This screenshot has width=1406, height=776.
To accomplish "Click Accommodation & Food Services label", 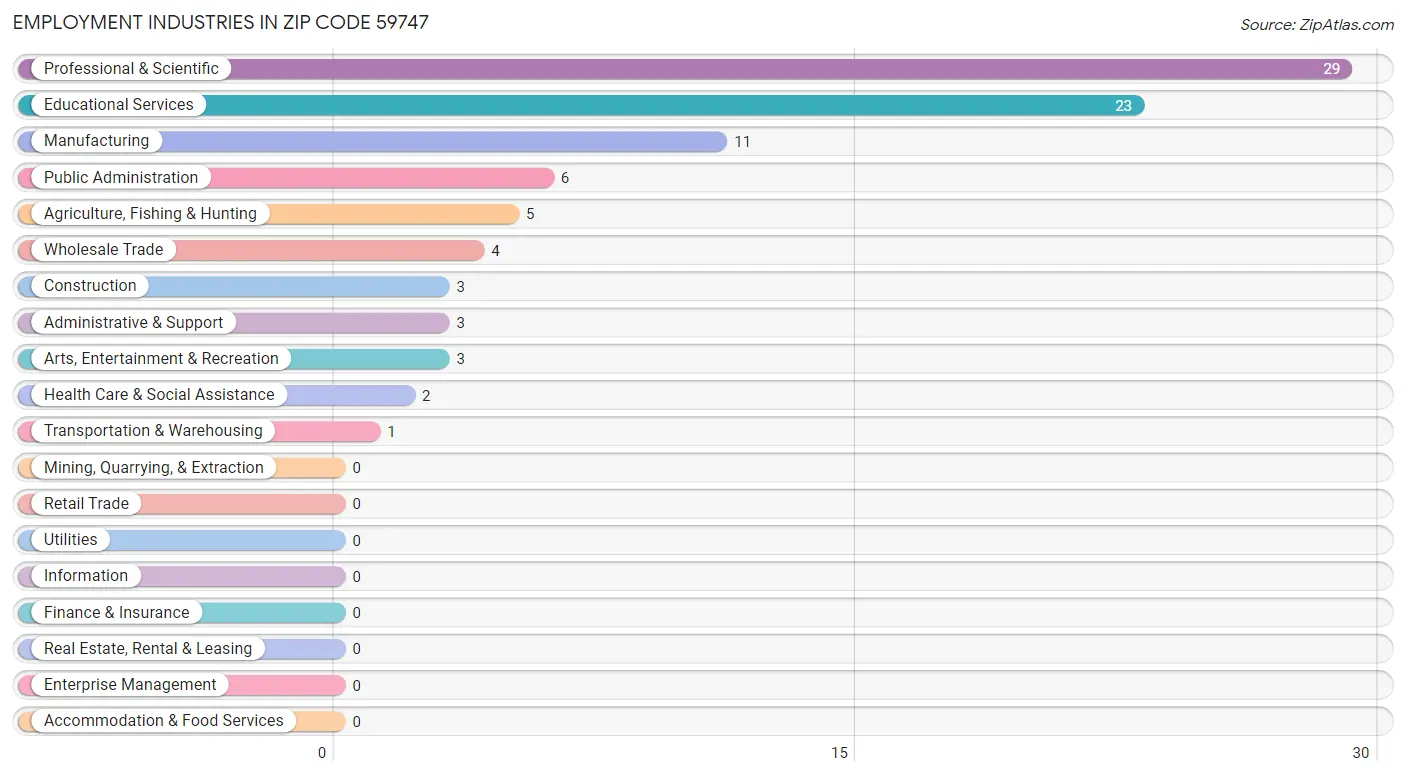I will 164,721.
